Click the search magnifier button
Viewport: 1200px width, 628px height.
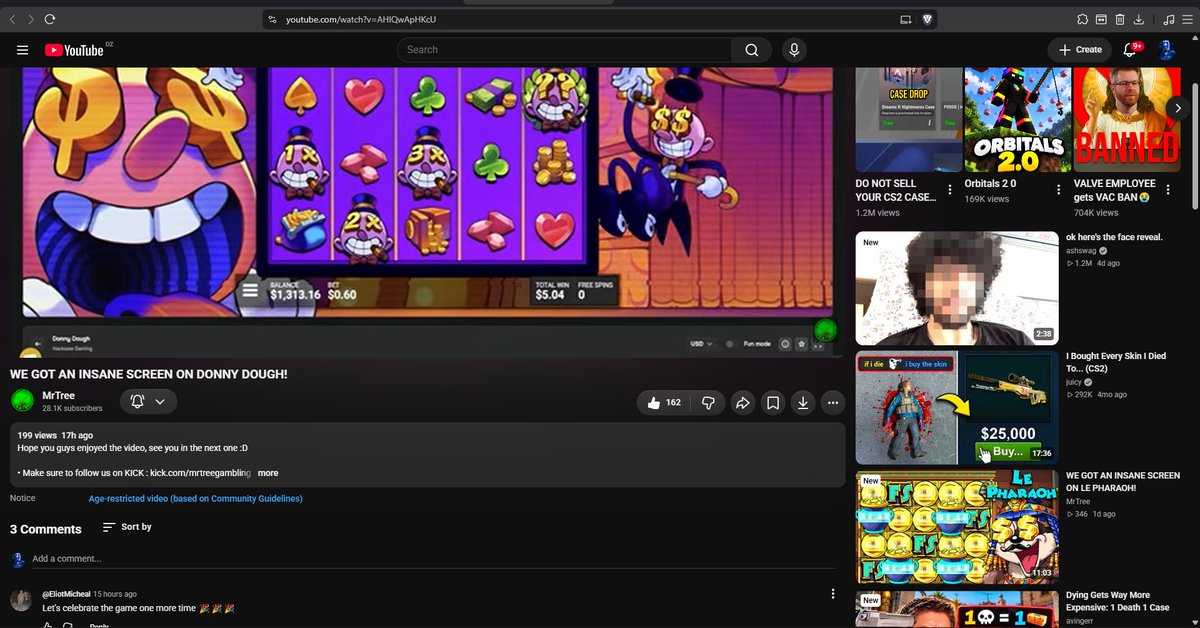coord(751,50)
